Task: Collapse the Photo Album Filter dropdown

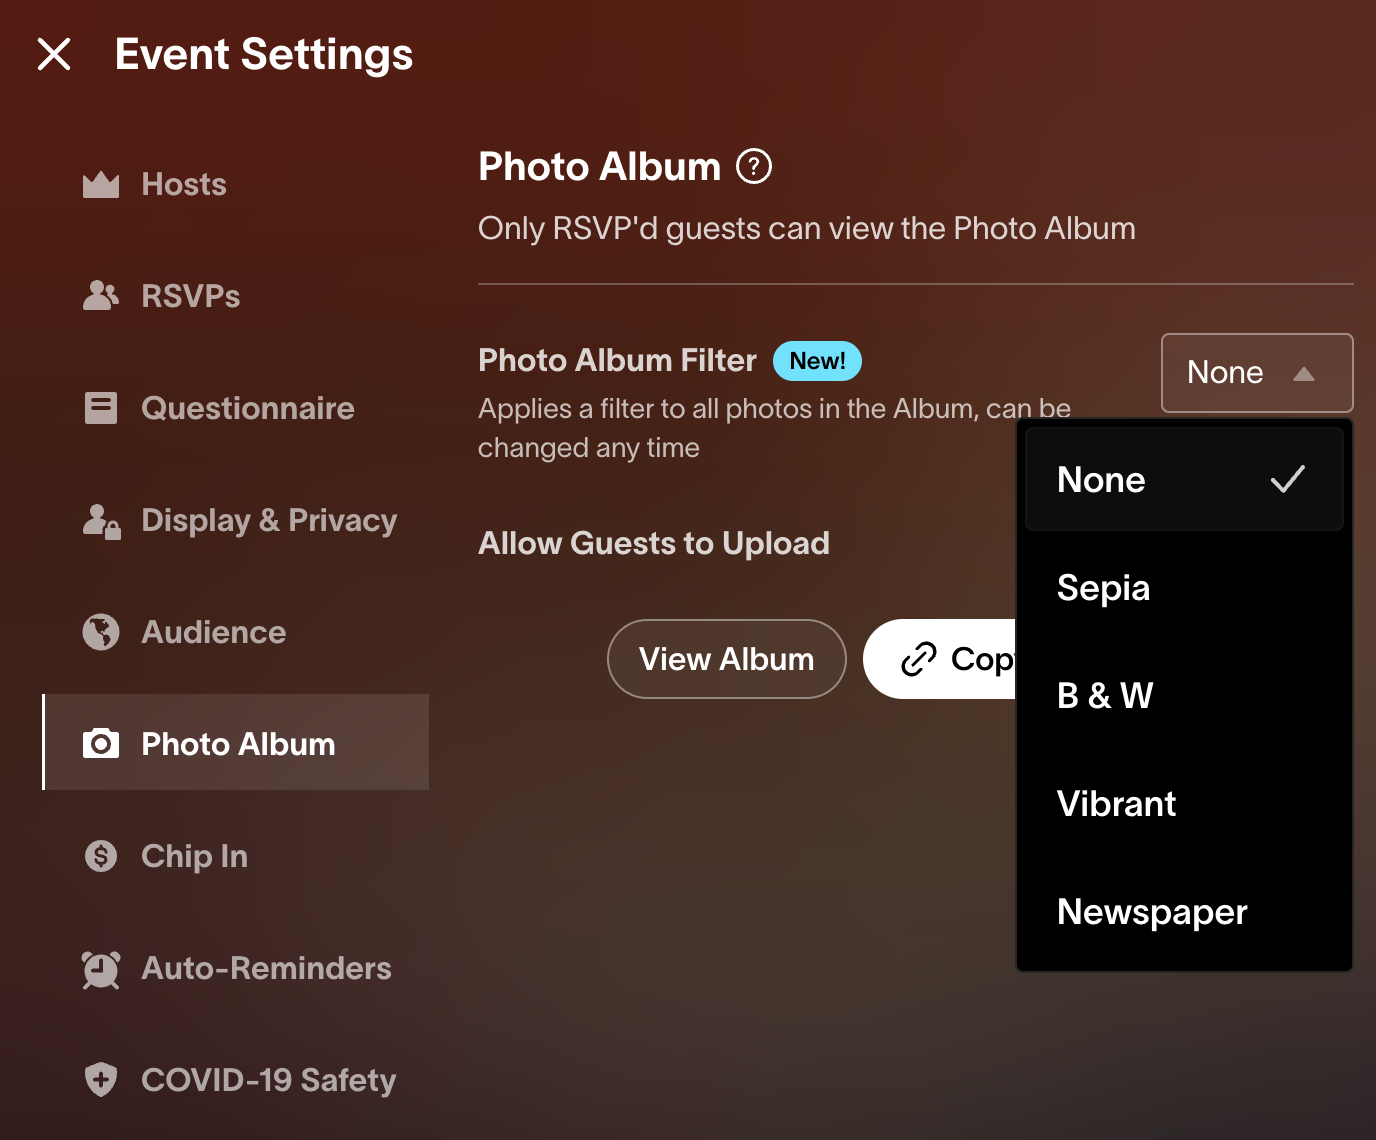Action: [x=1256, y=373]
